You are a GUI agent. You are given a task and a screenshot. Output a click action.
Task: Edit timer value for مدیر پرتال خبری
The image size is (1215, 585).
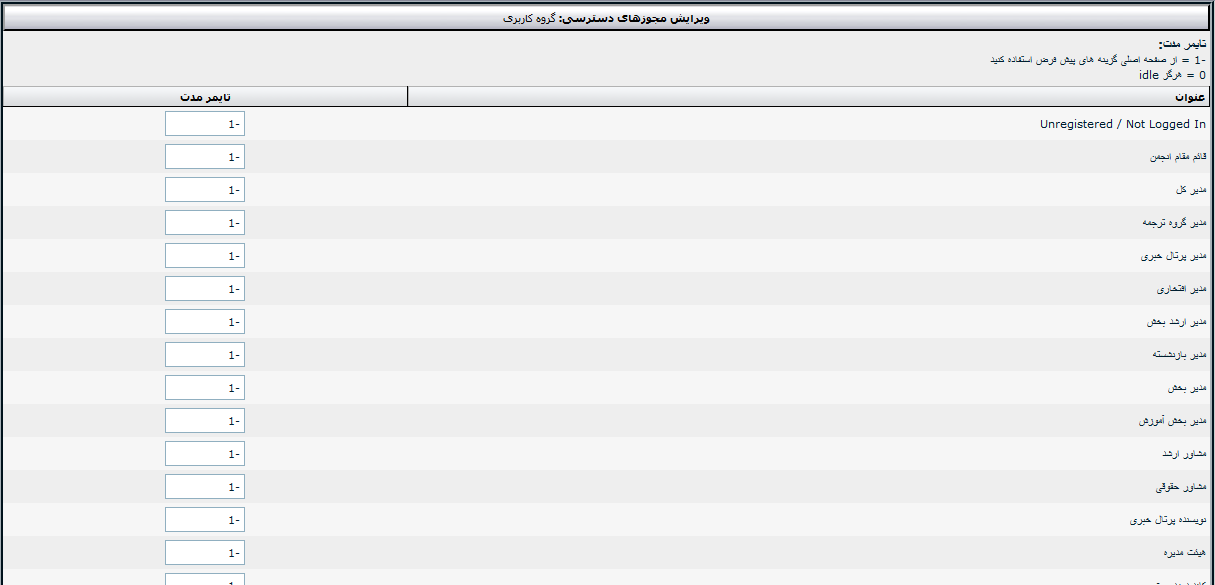click(205, 256)
